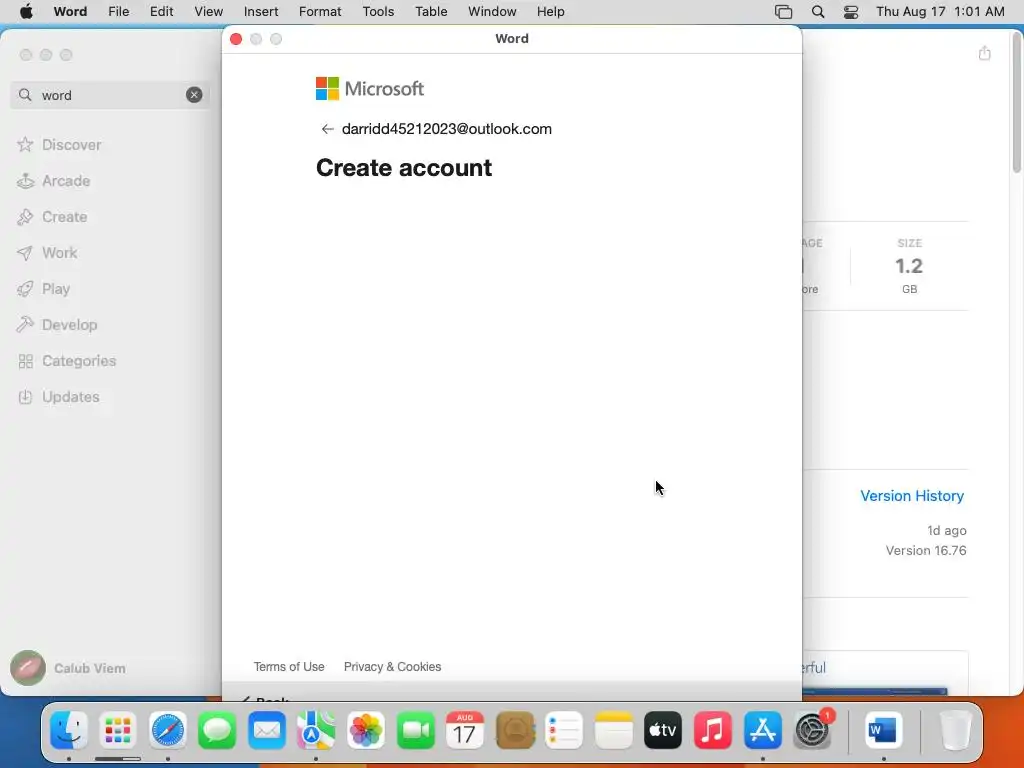The image size is (1024, 768).
Task: Click the Stage Manager icon in menu bar
Action: (x=783, y=12)
